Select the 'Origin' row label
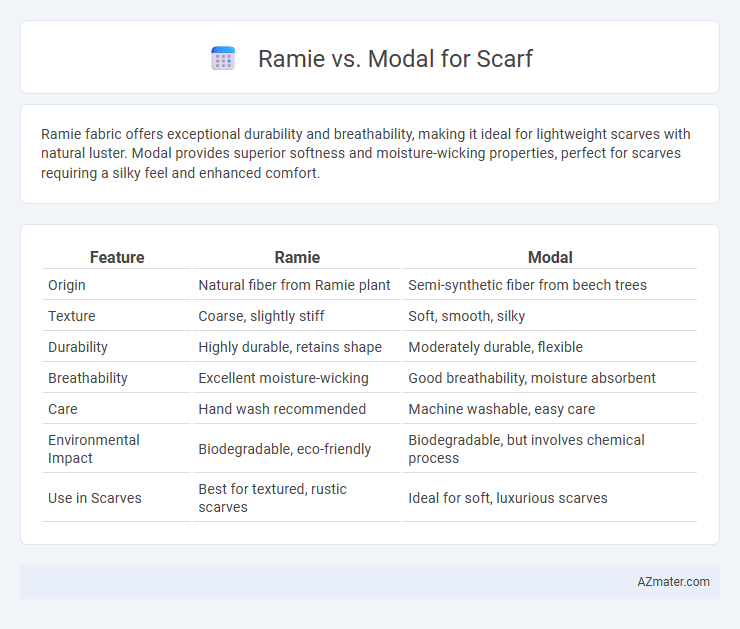The image size is (740, 629). point(67,285)
